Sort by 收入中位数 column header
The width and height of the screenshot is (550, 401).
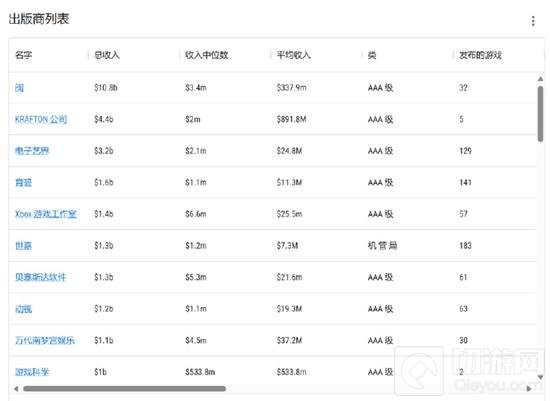click(x=207, y=55)
